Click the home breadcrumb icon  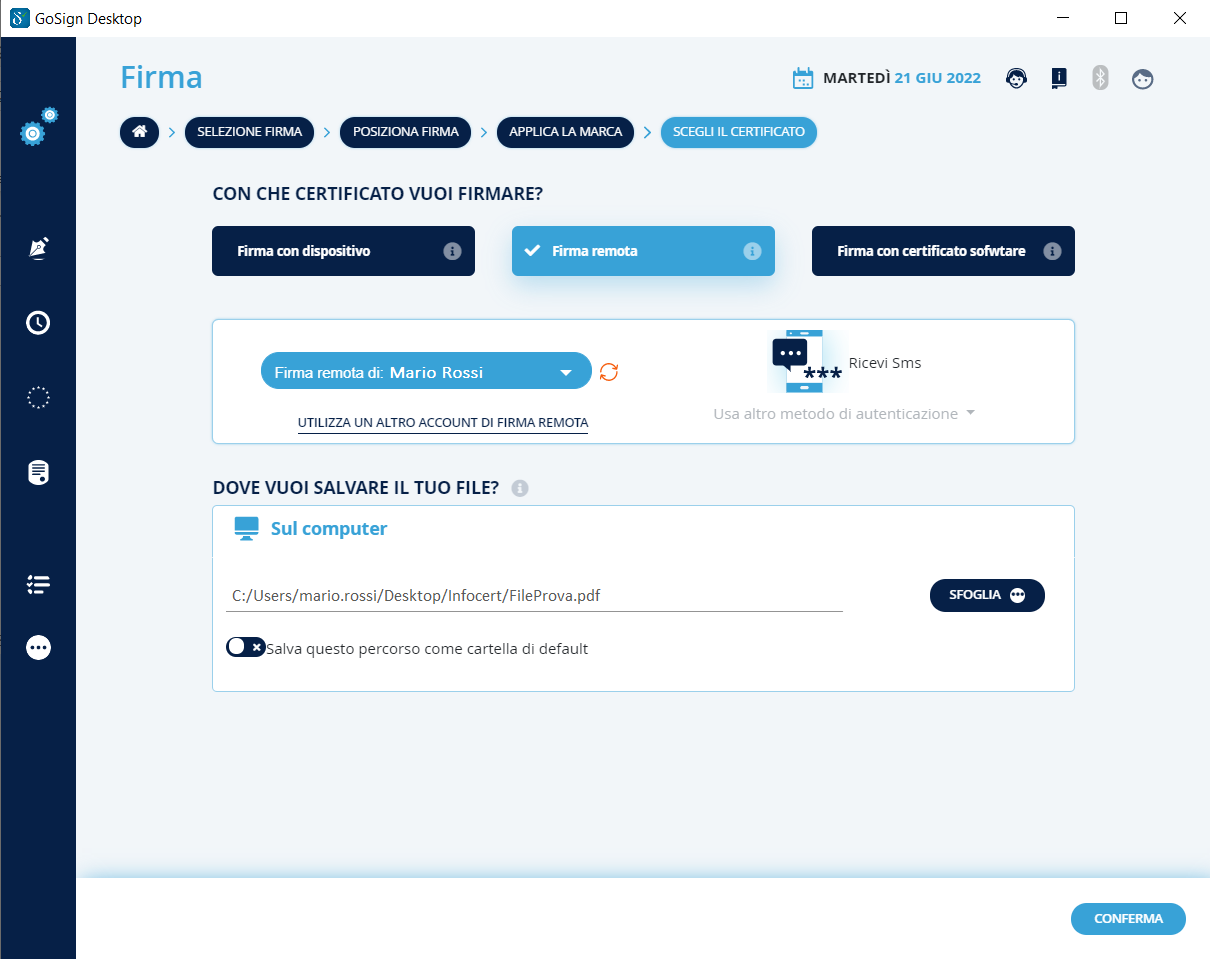point(140,132)
